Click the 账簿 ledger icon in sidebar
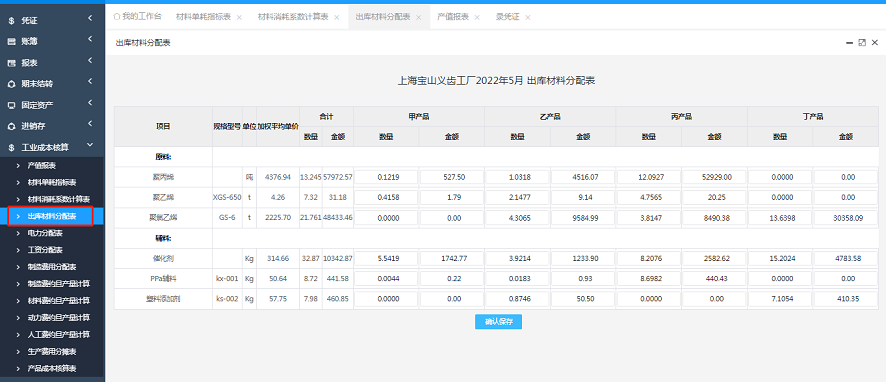Image resolution: width=886 pixels, height=382 pixels. (11, 41)
